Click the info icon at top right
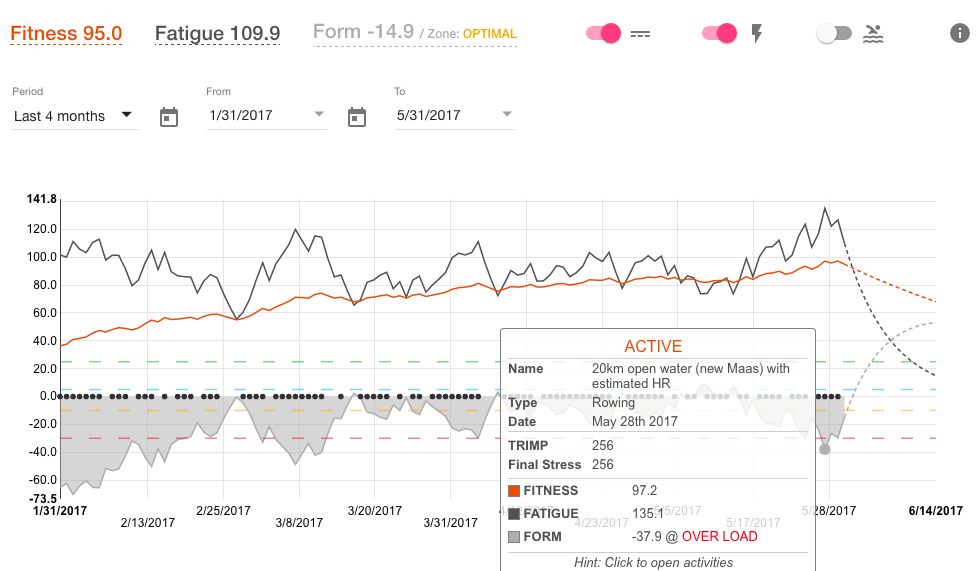The image size is (978, 571). (x=958, y=33)
